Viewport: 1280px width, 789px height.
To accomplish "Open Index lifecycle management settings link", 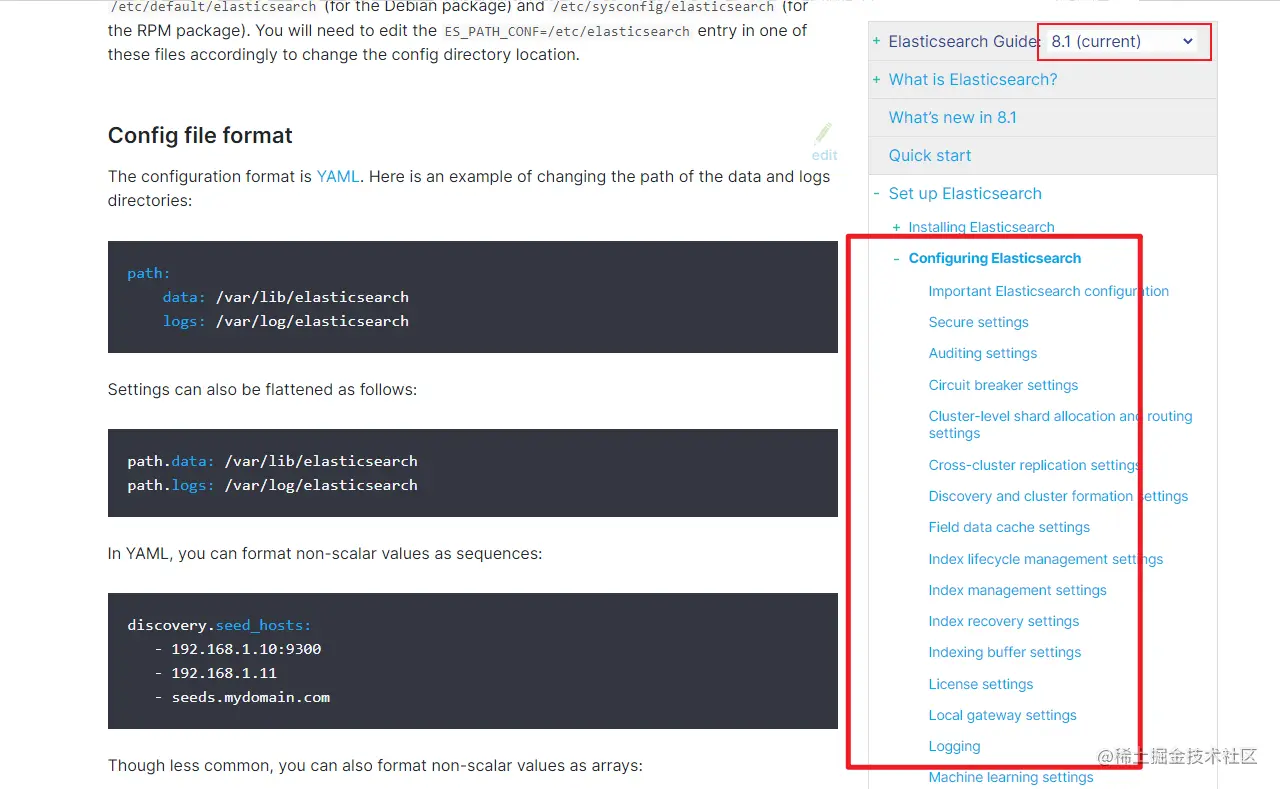I will (1045, 559).
